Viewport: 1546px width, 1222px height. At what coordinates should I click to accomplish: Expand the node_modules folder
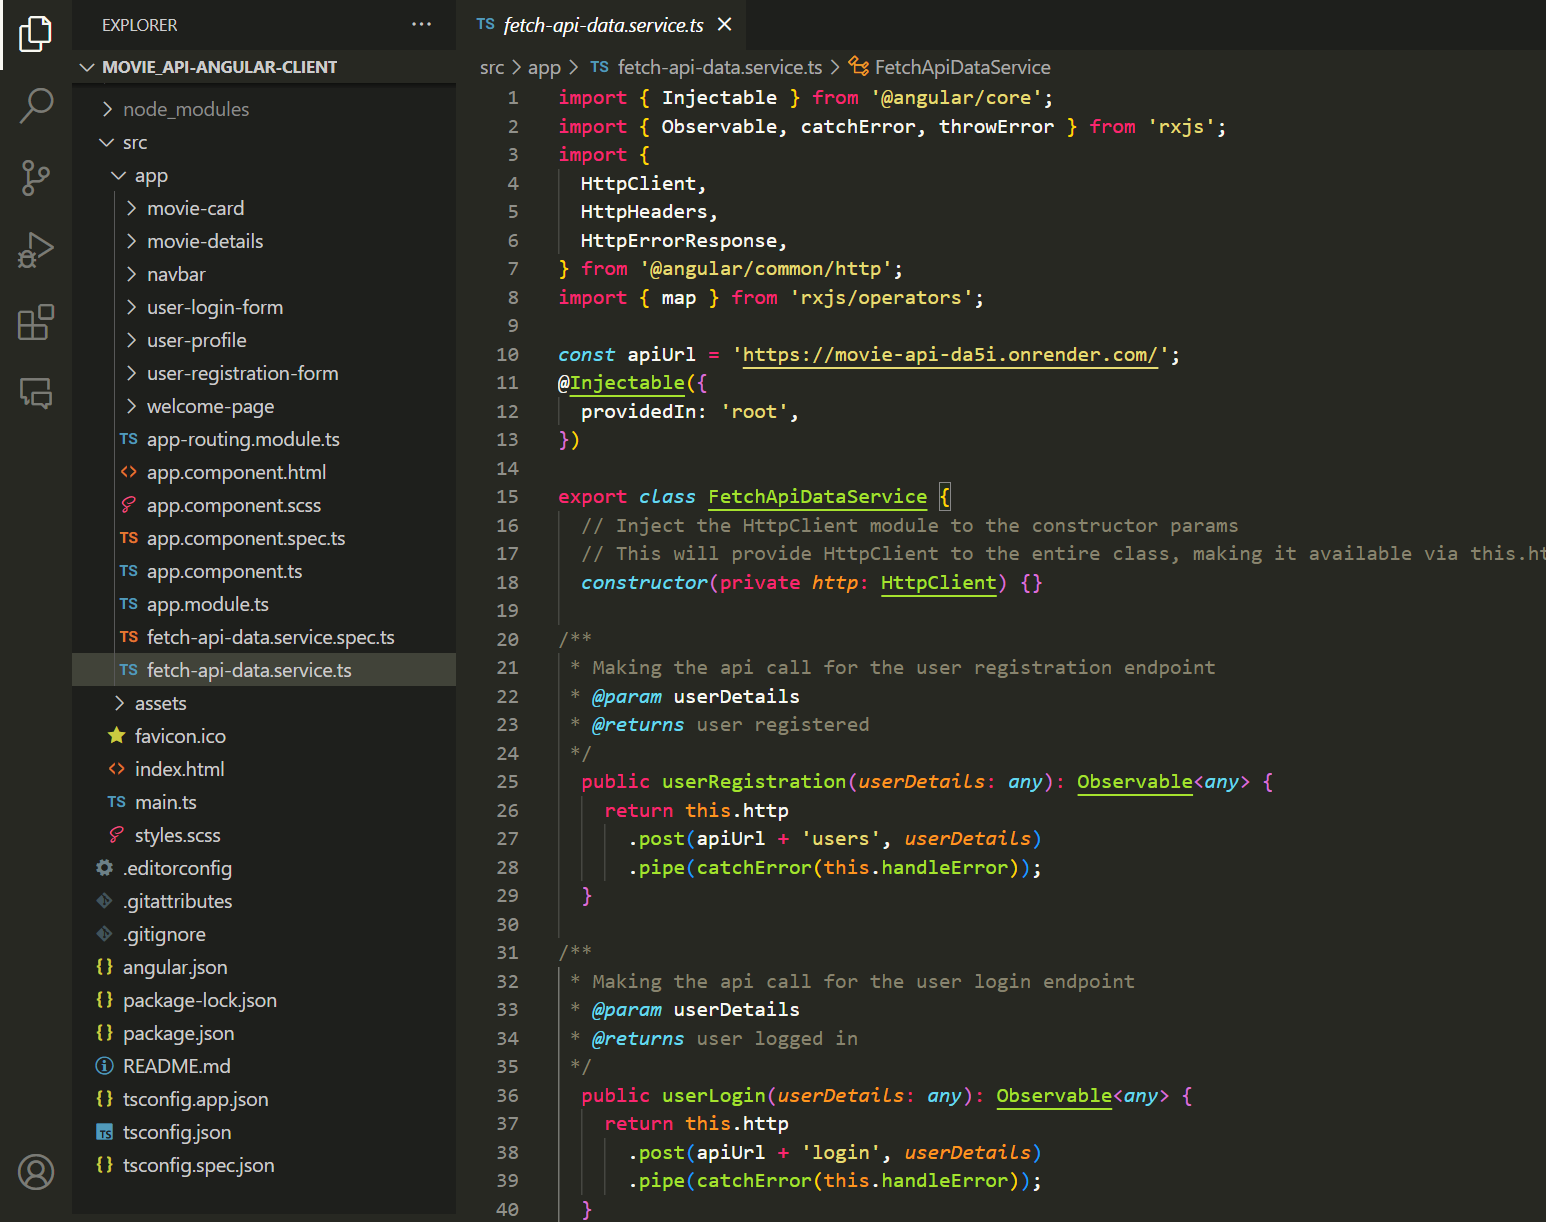tap(264, 109)
